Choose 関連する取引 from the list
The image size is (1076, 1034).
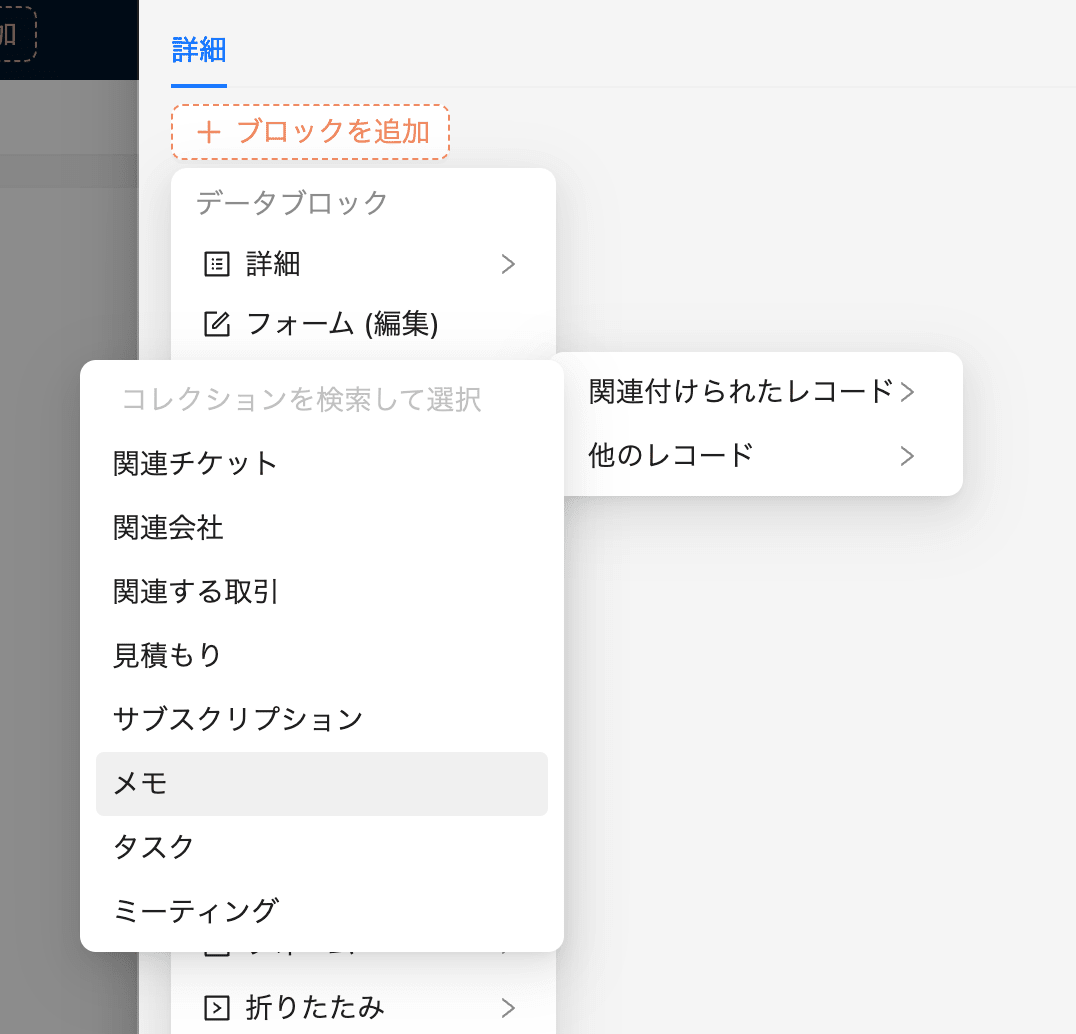[x=321, y=592]
